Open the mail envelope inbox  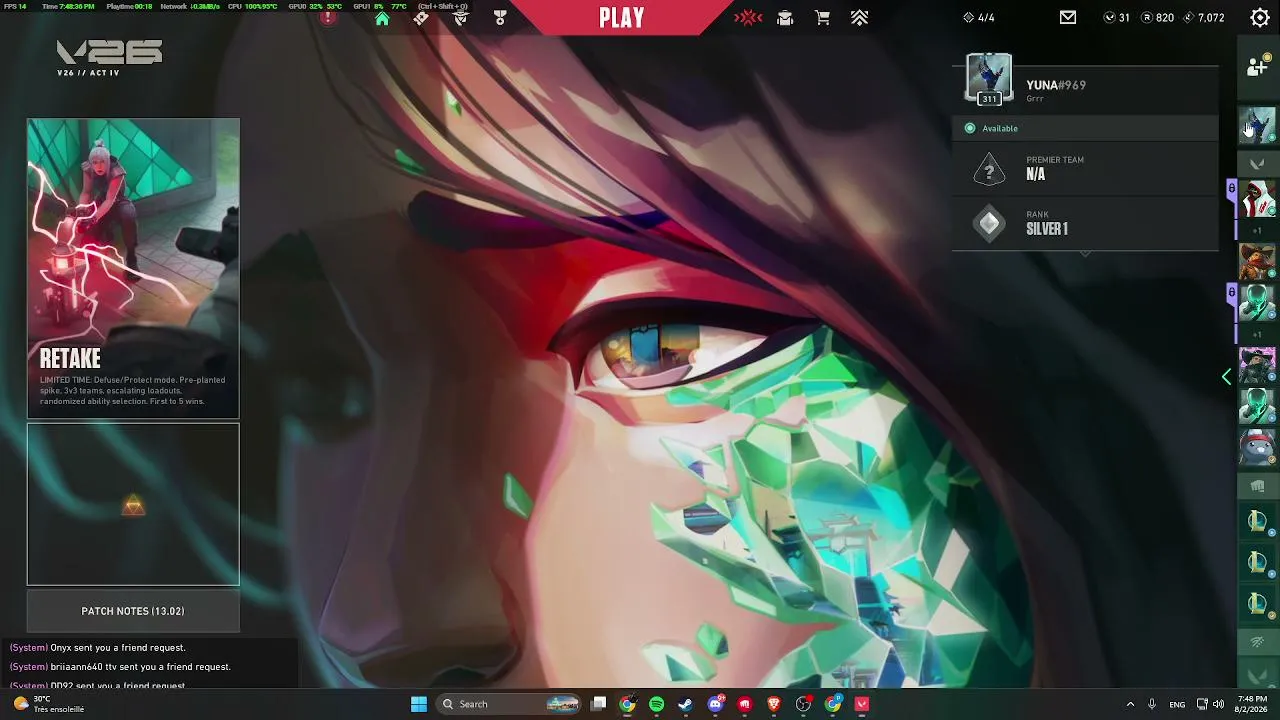pyautogui.click(x=1068, y=18)
